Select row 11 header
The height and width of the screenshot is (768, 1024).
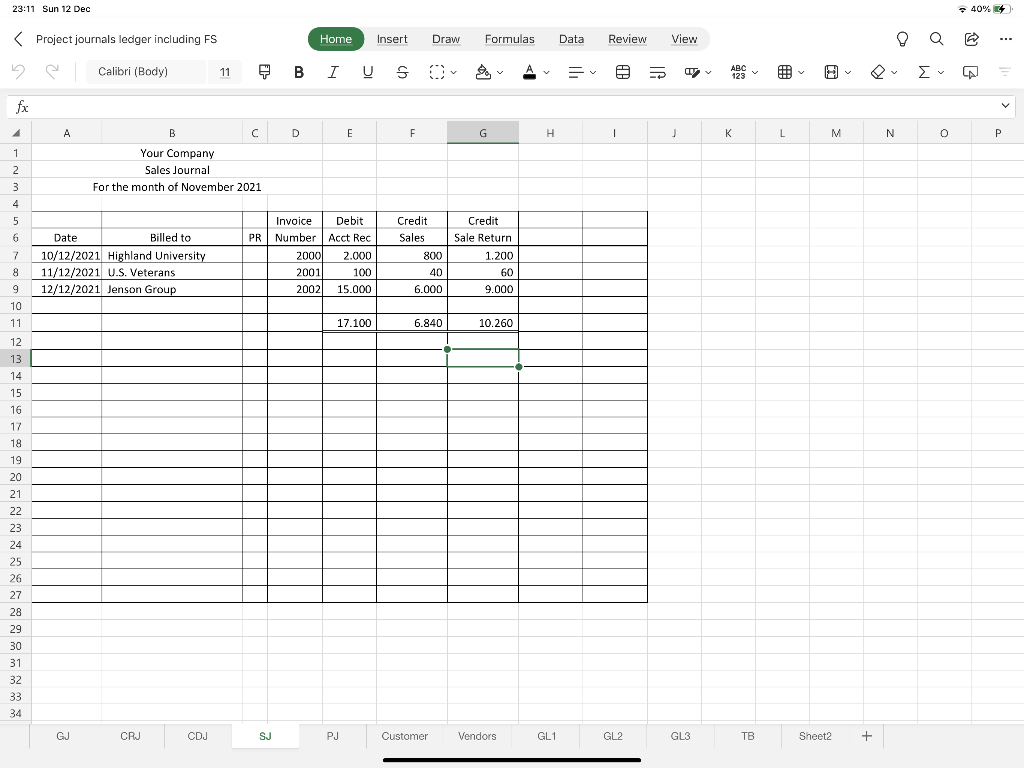click(16, 323)
